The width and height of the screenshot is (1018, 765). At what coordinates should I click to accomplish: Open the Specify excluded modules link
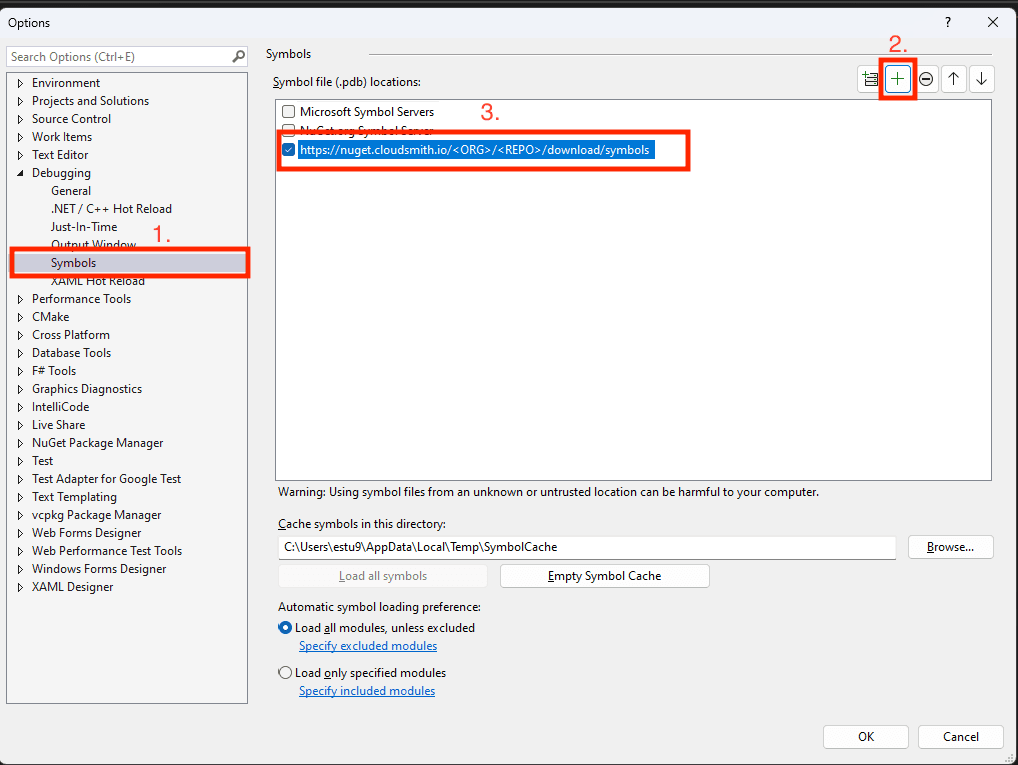pyautogui.click(x=368, y=645)
